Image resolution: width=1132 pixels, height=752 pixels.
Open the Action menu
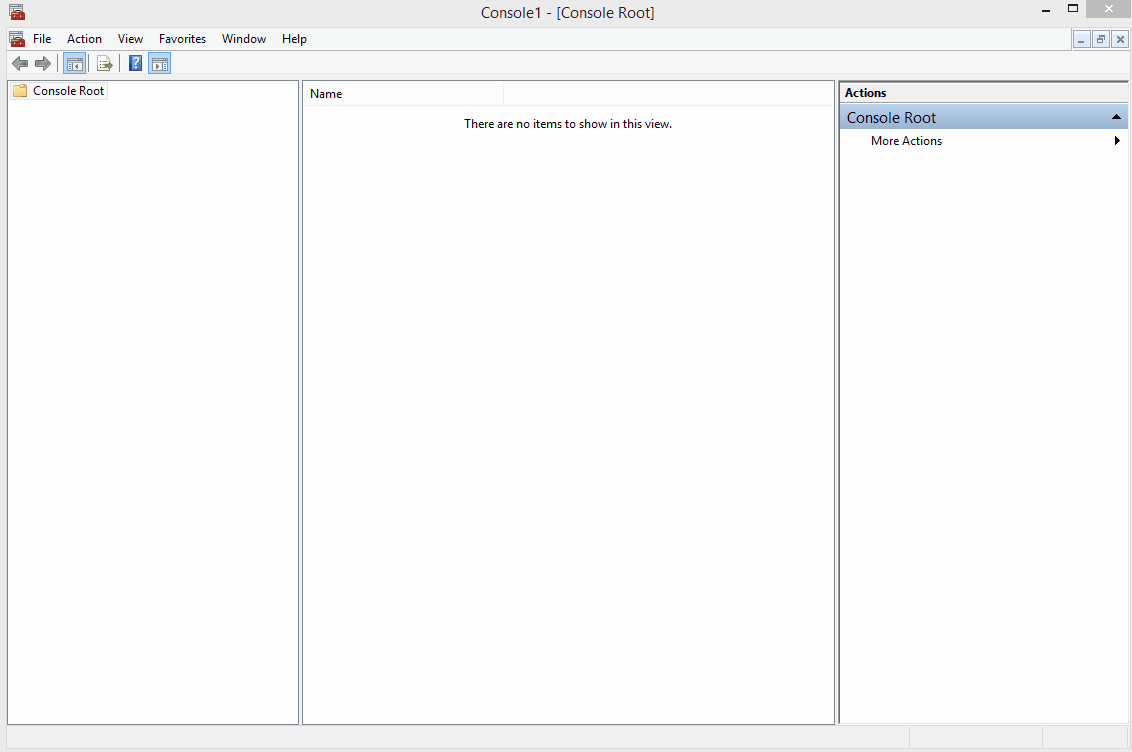pos(84,39)
